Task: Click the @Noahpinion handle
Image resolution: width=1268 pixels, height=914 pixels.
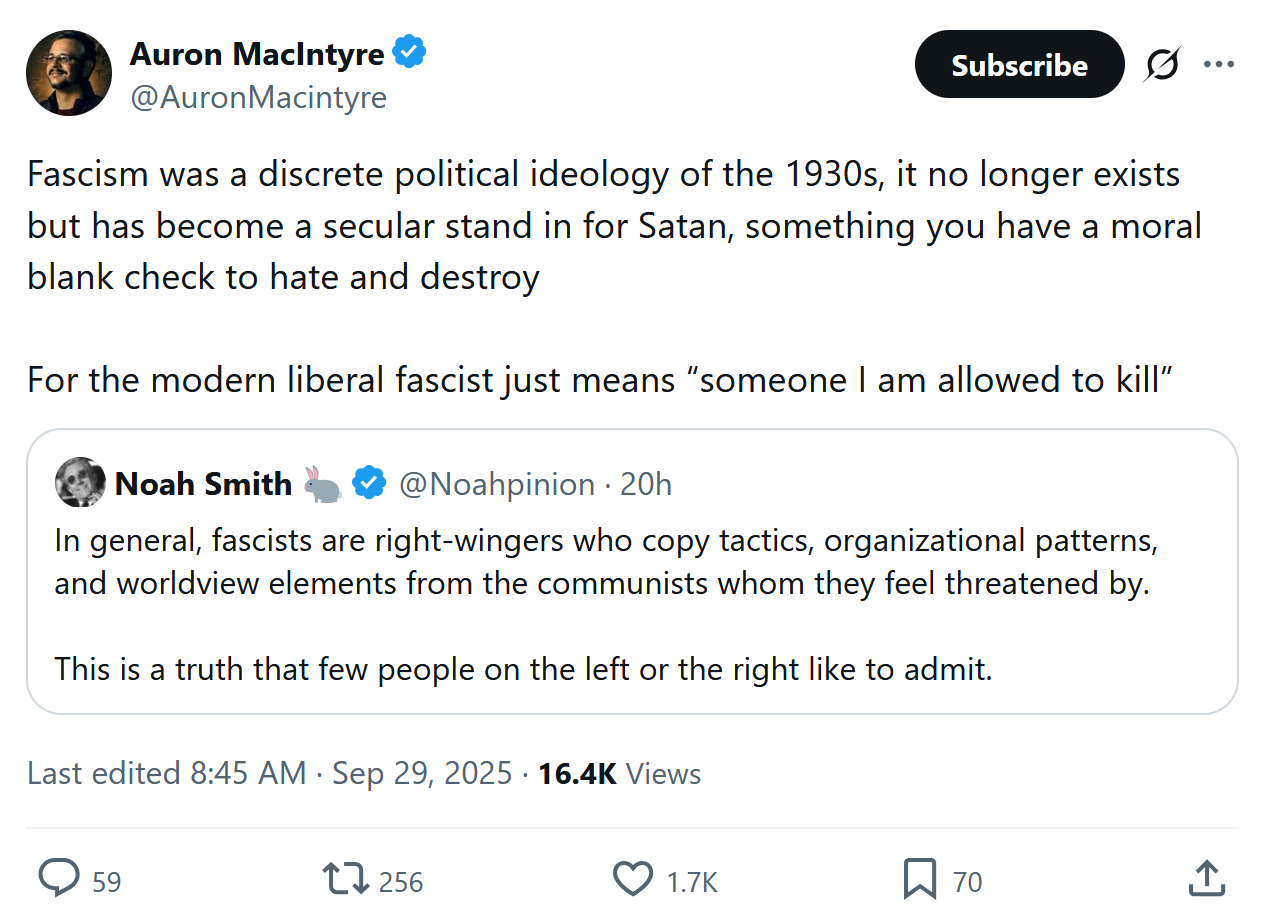Action: [x=497, y=484]
